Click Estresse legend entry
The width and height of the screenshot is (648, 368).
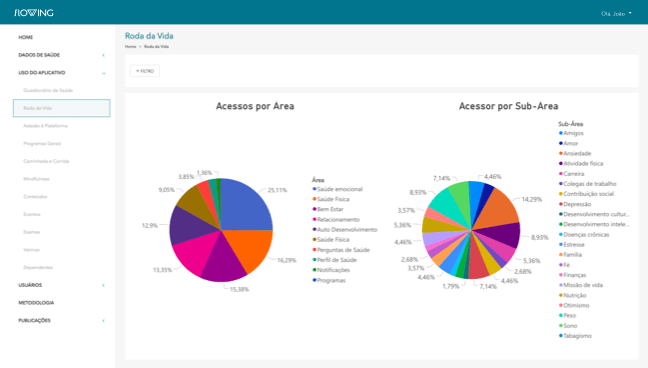pos(572,245)
